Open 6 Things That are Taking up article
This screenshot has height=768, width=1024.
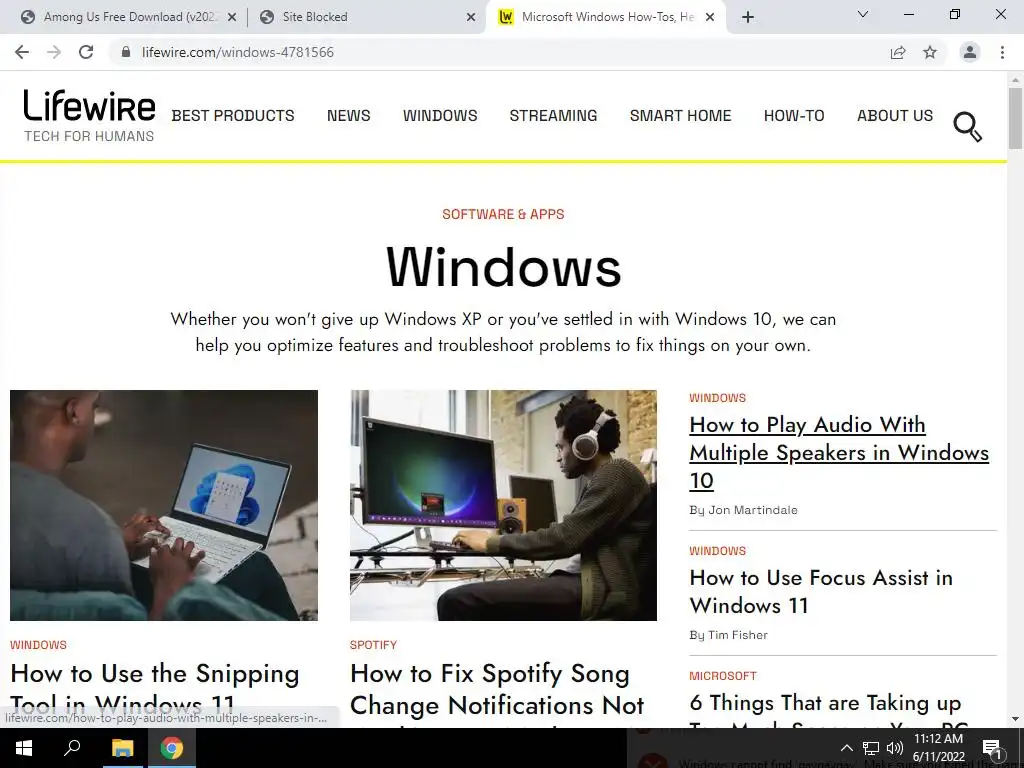click(x=825, y=703)
